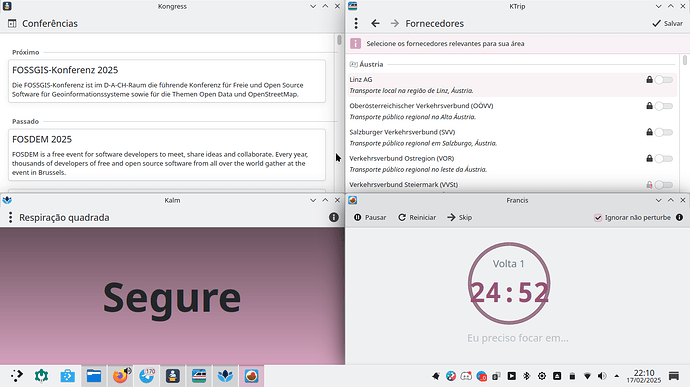Click the lock icon beside Linz AG
Image resolution: width=690 pixels, height=387 pixels.
coord(649,80)
